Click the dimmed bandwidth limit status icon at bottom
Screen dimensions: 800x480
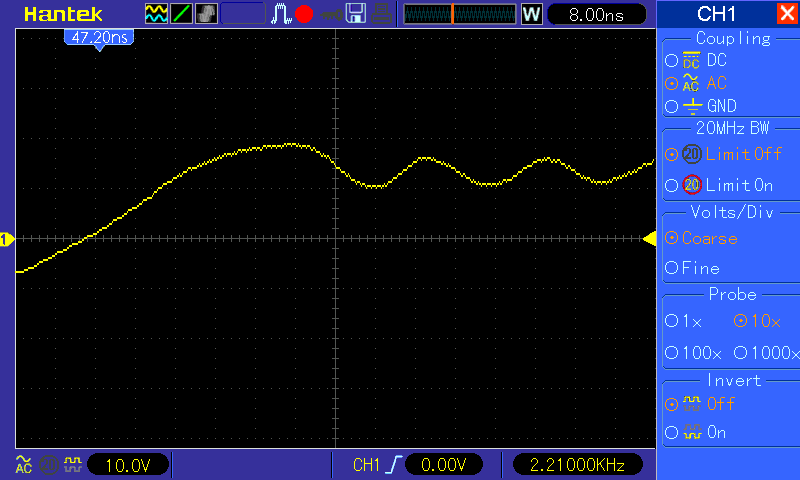(x=48, y=465)
